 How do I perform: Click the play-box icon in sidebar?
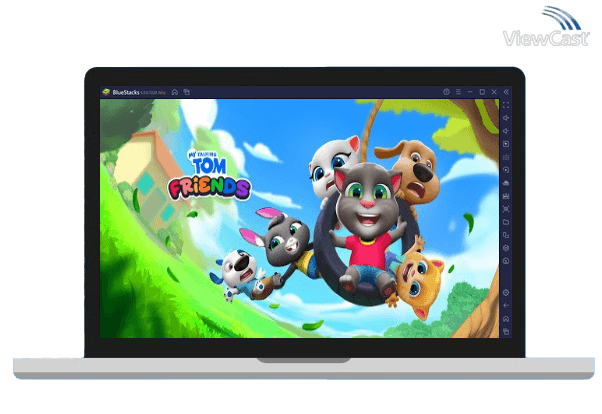pyautogui.click(x=506, y=144)
